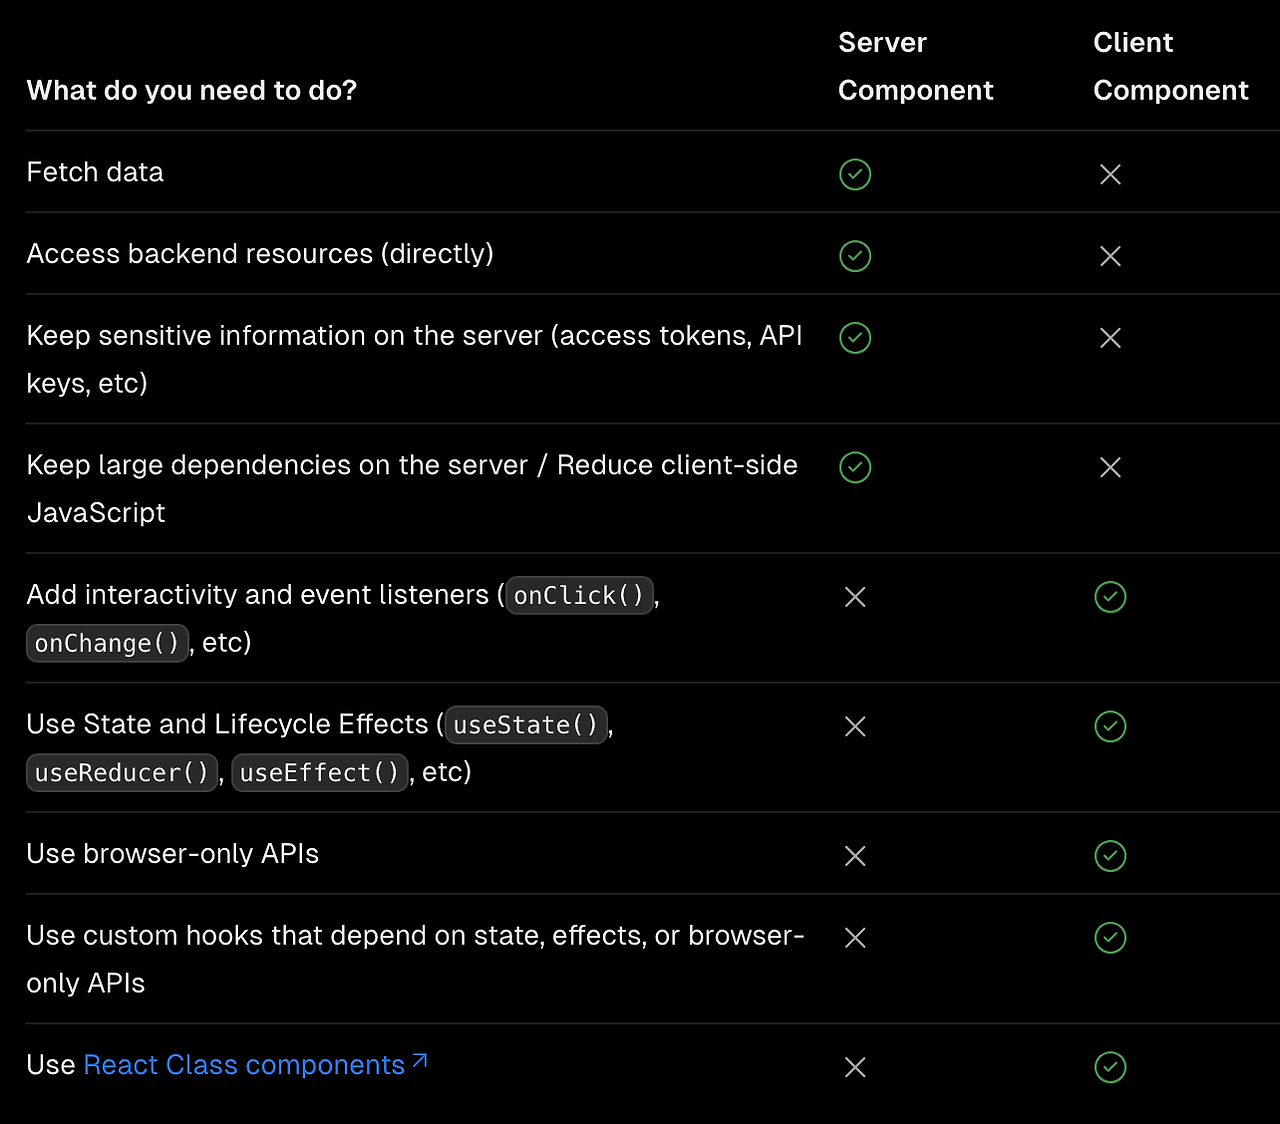Open the React Class components link
This screenshot has width=1280, height=1124.
click(244, 1065)
